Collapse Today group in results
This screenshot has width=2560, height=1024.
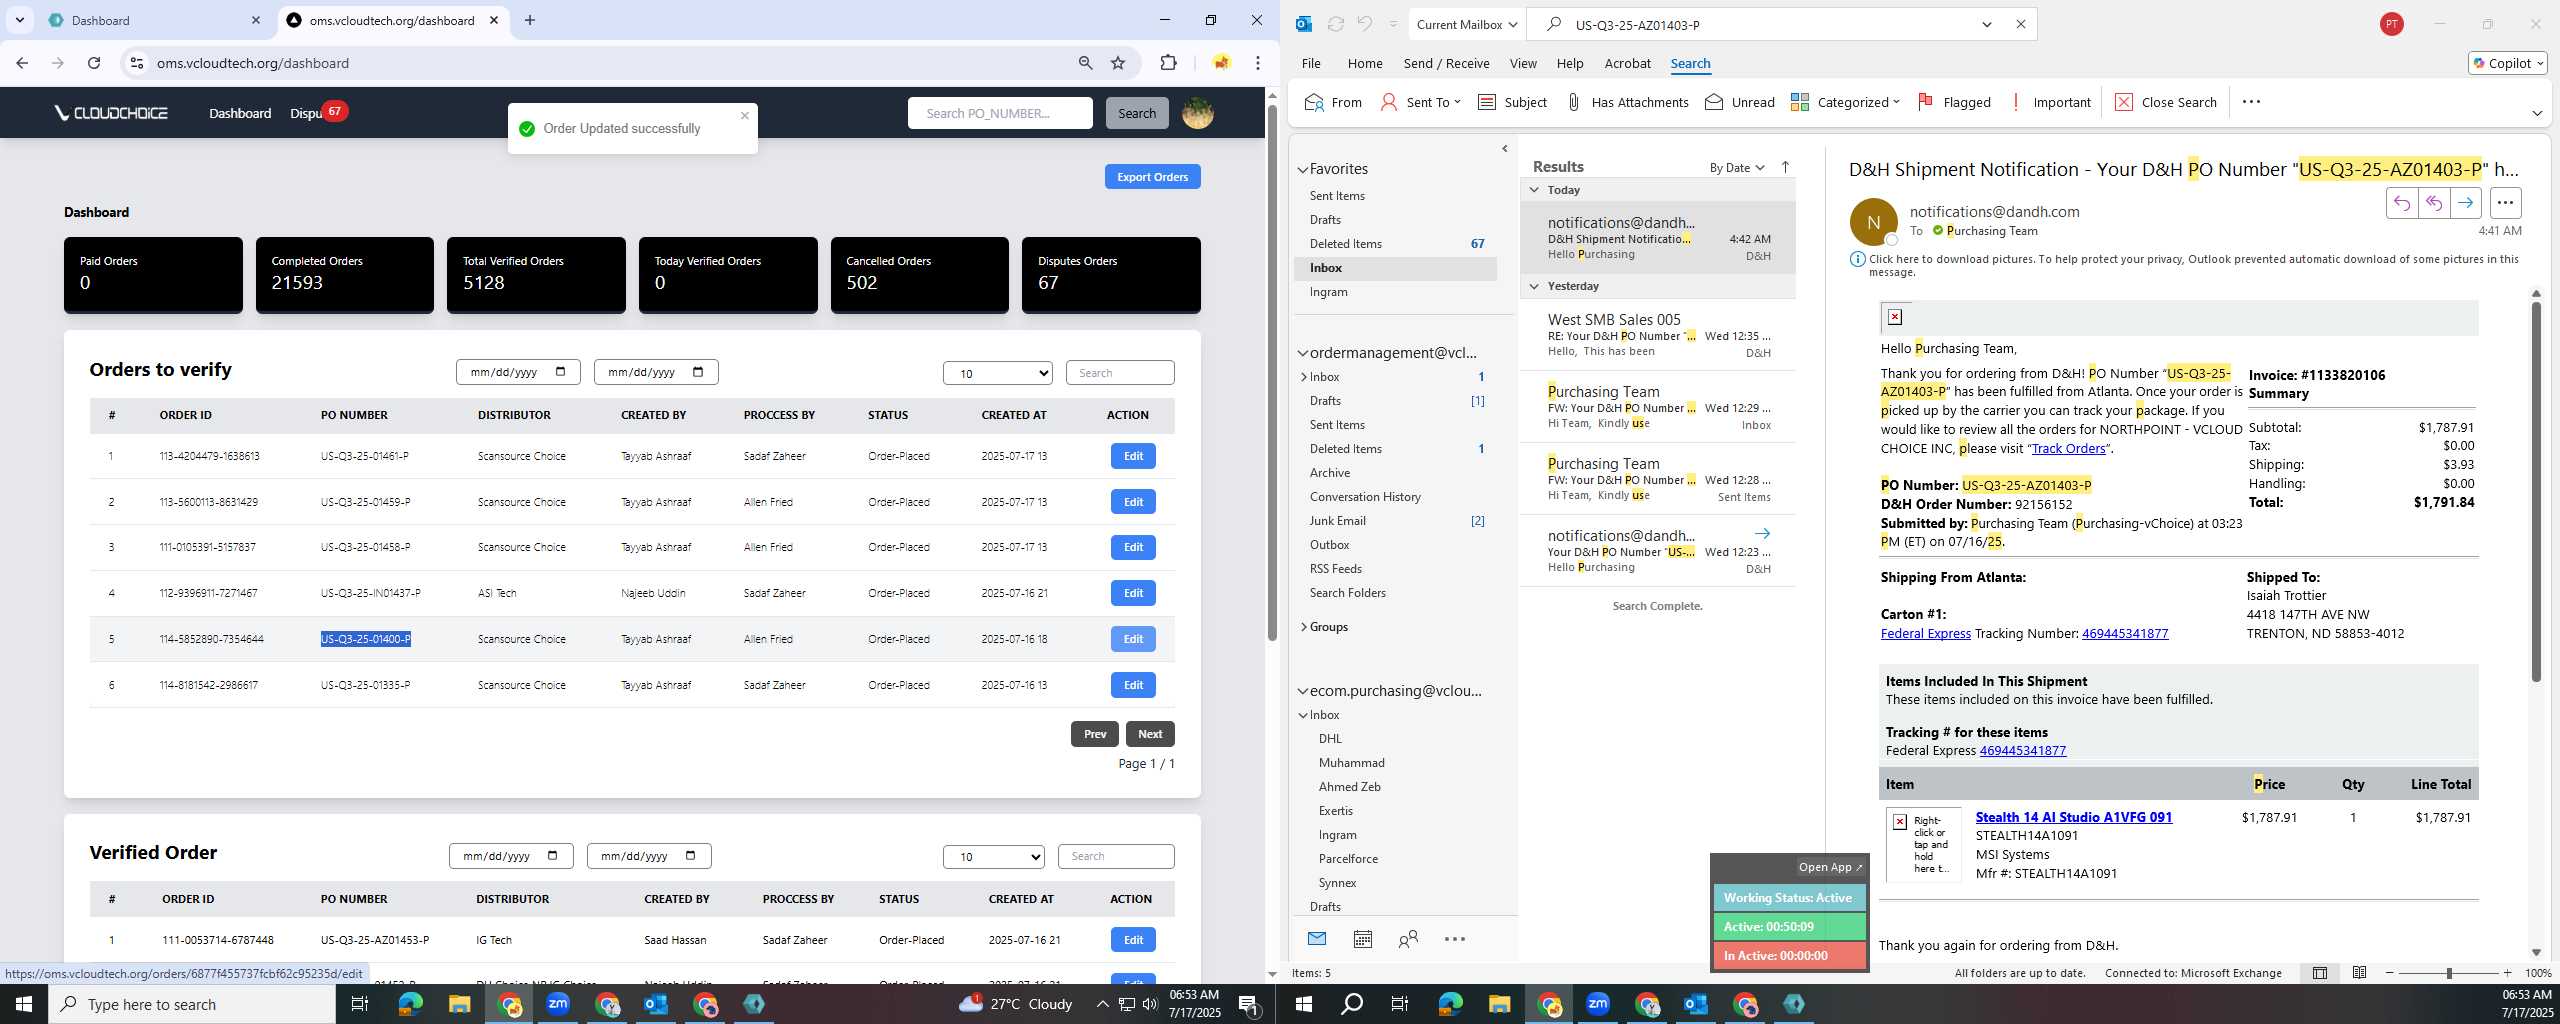1534,190
